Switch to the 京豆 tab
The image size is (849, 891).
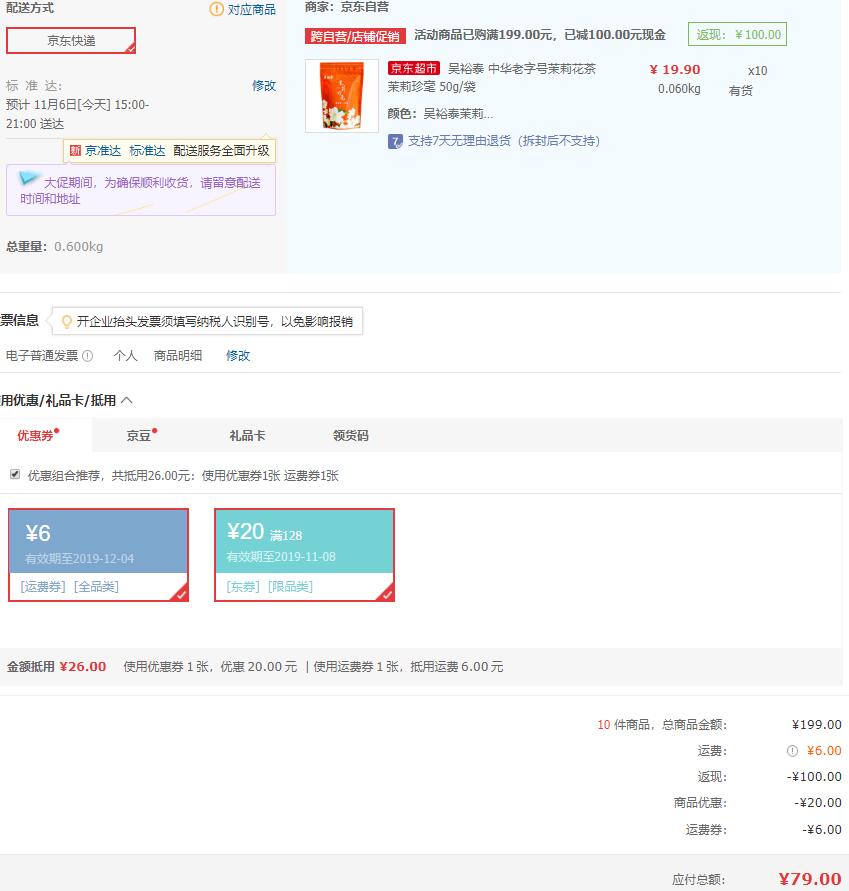141,435
